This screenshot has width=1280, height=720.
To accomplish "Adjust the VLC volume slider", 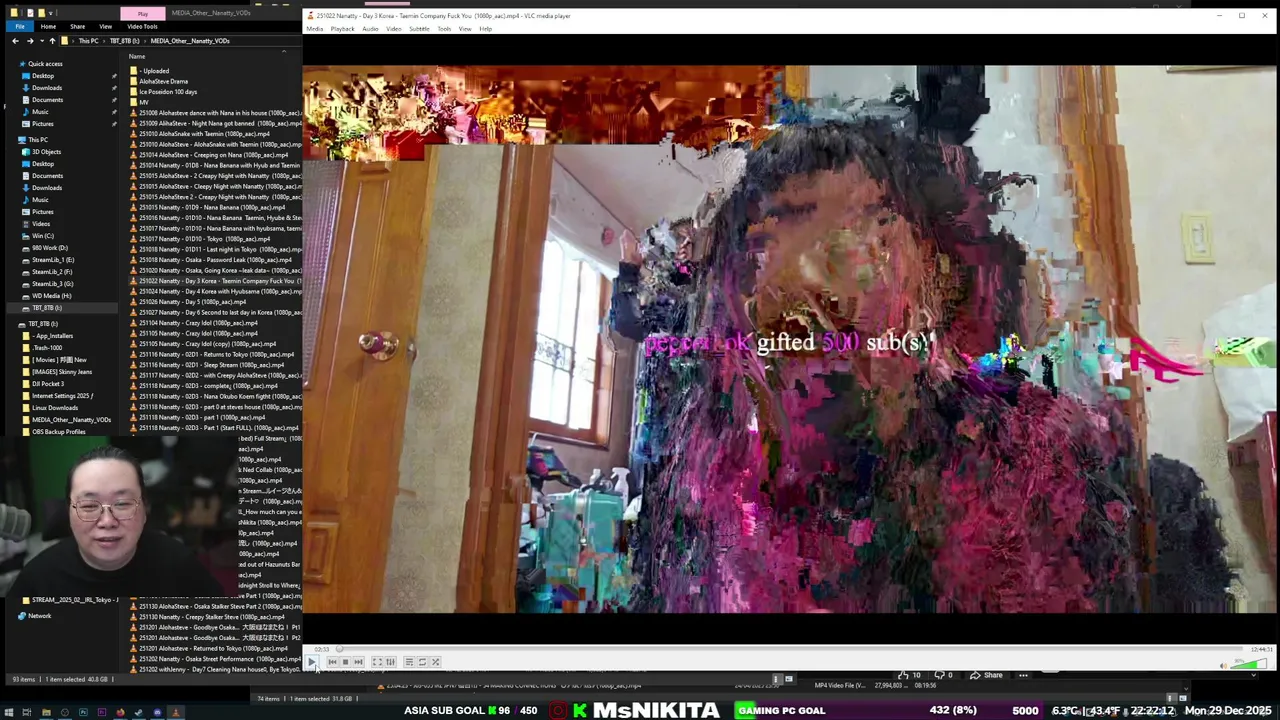I will 1249,663.
